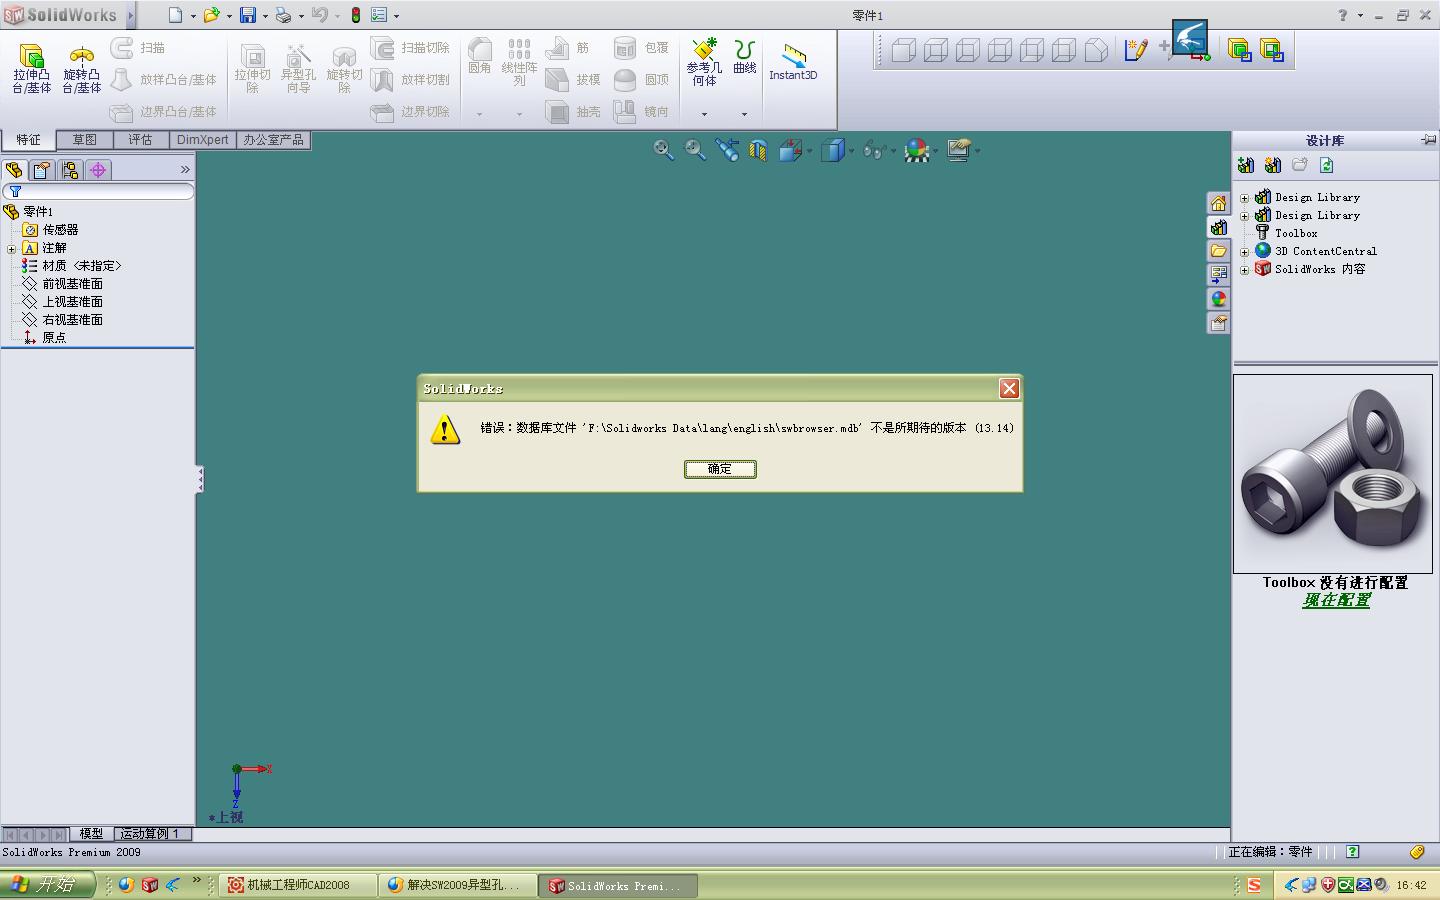Viewport: 1440px width, 900px height.
Task: Open File Explorer folder tab in task pane
Action: (x=1218, y=251)
